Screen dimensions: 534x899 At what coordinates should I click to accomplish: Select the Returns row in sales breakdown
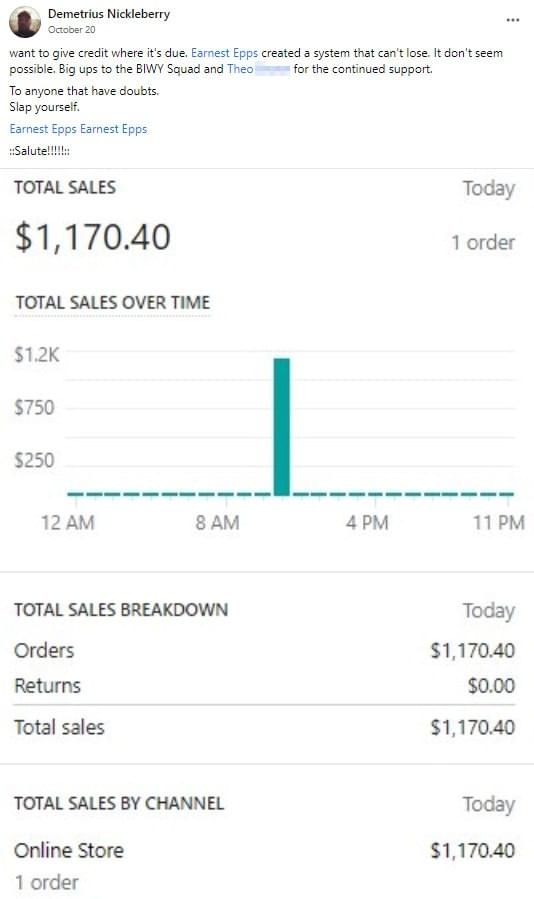(264, 686)
